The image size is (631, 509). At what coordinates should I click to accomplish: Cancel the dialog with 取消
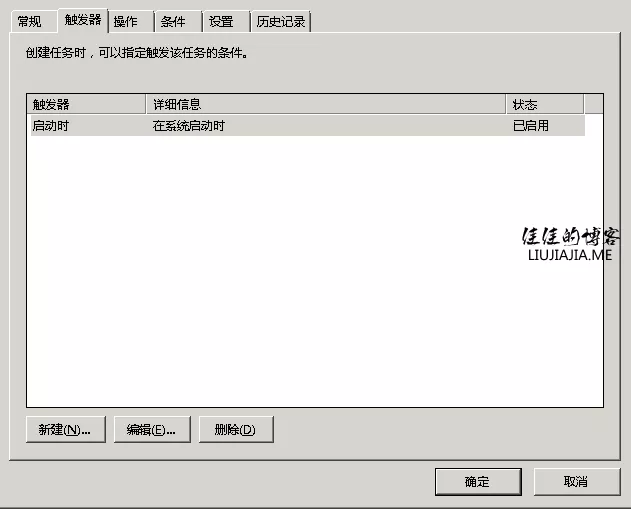click(576, 482)
